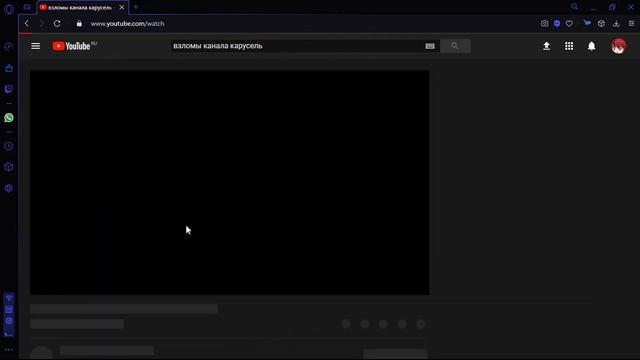640x360 pixels.
Task: Click the wifi-shaped icon in bottom sidebar group
Action: click(x=9, y=298)
